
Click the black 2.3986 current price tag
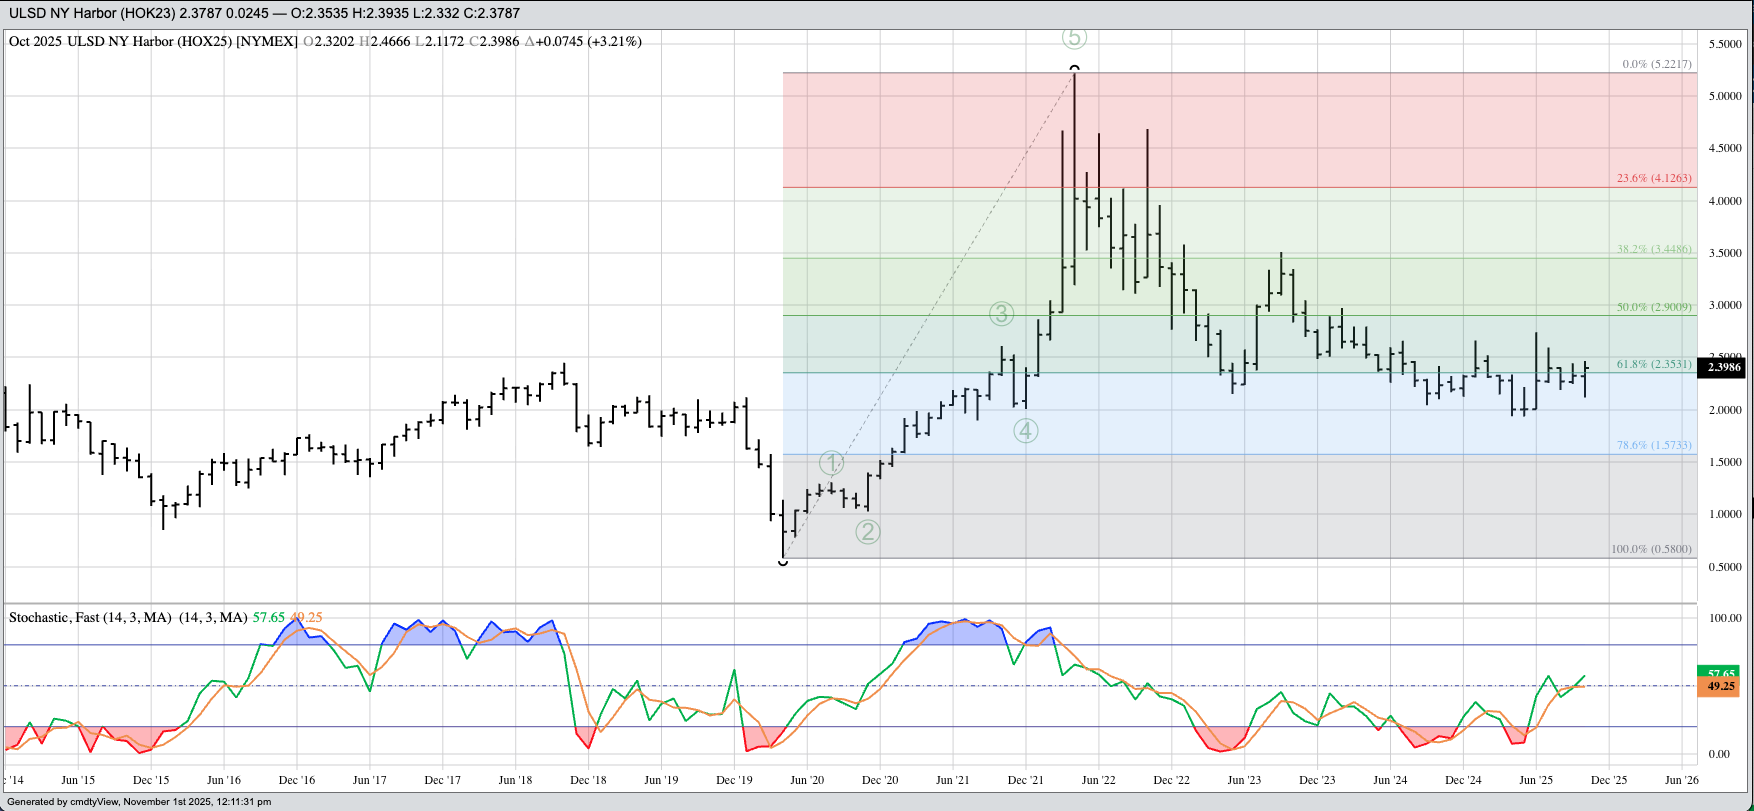pyautogui.click(x=1722, y=367)
